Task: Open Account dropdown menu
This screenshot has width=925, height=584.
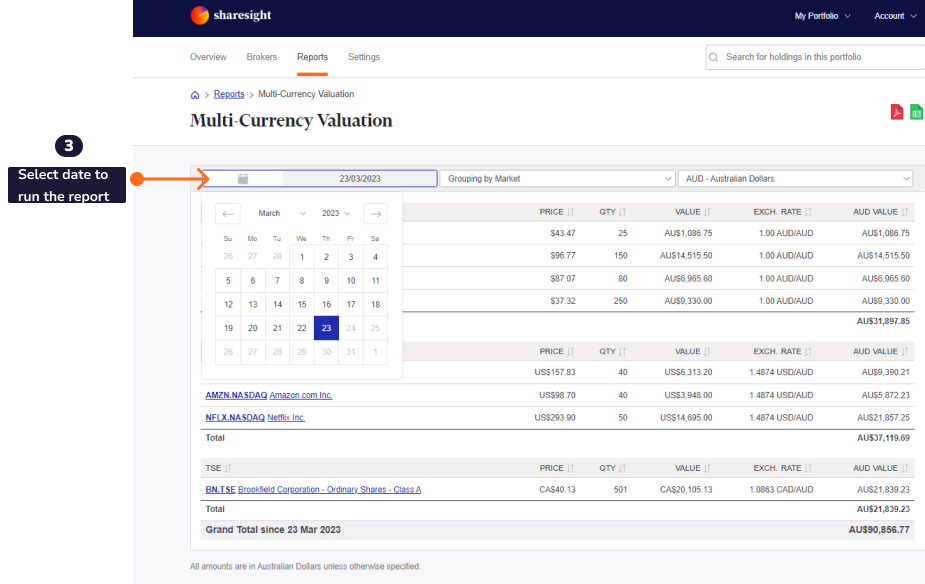Action: click(x=895, y=16)
